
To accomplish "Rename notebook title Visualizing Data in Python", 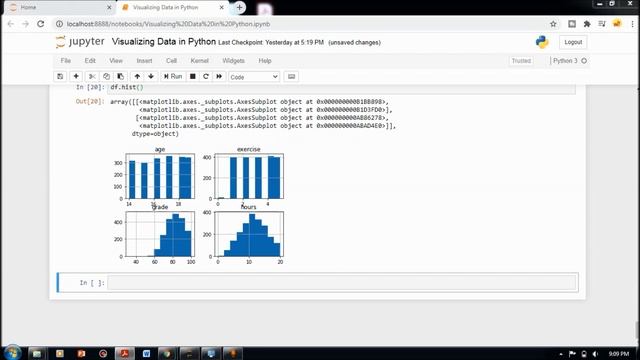I will click(164, 42).
